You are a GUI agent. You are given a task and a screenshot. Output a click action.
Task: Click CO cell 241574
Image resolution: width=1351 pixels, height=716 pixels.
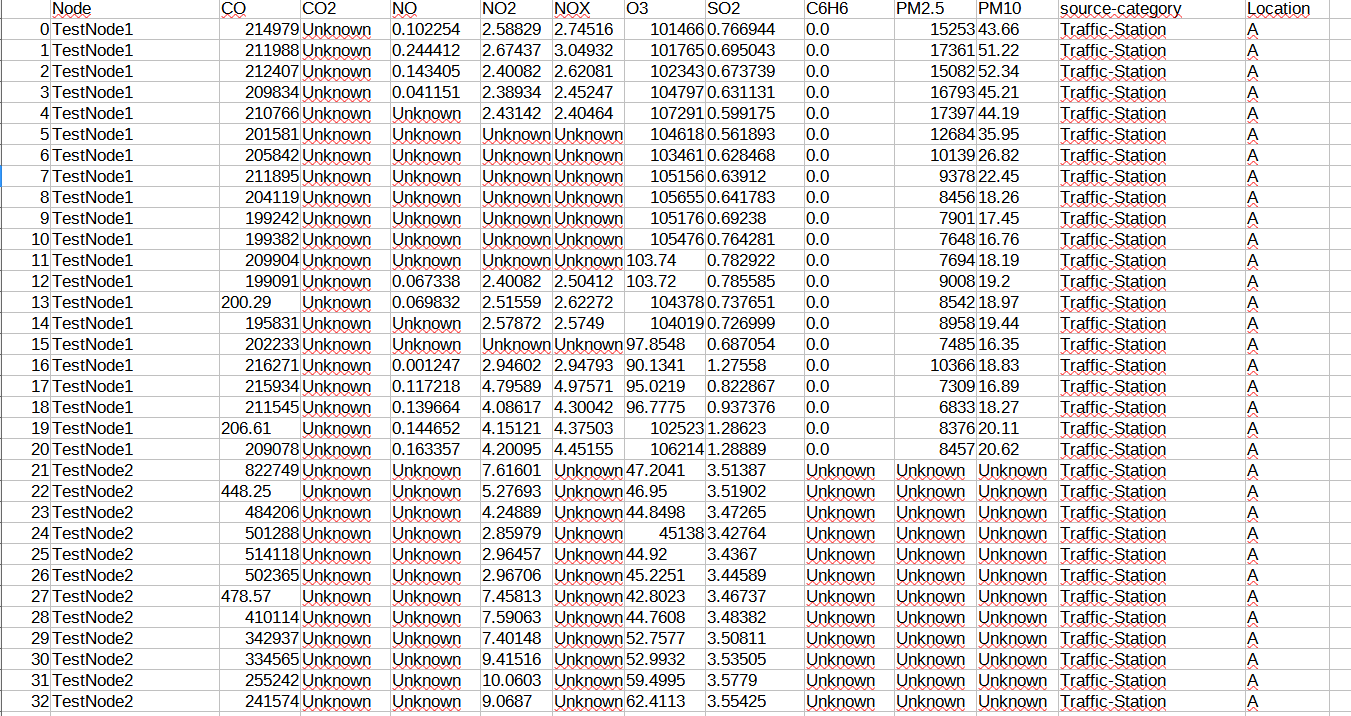(259, 702)
